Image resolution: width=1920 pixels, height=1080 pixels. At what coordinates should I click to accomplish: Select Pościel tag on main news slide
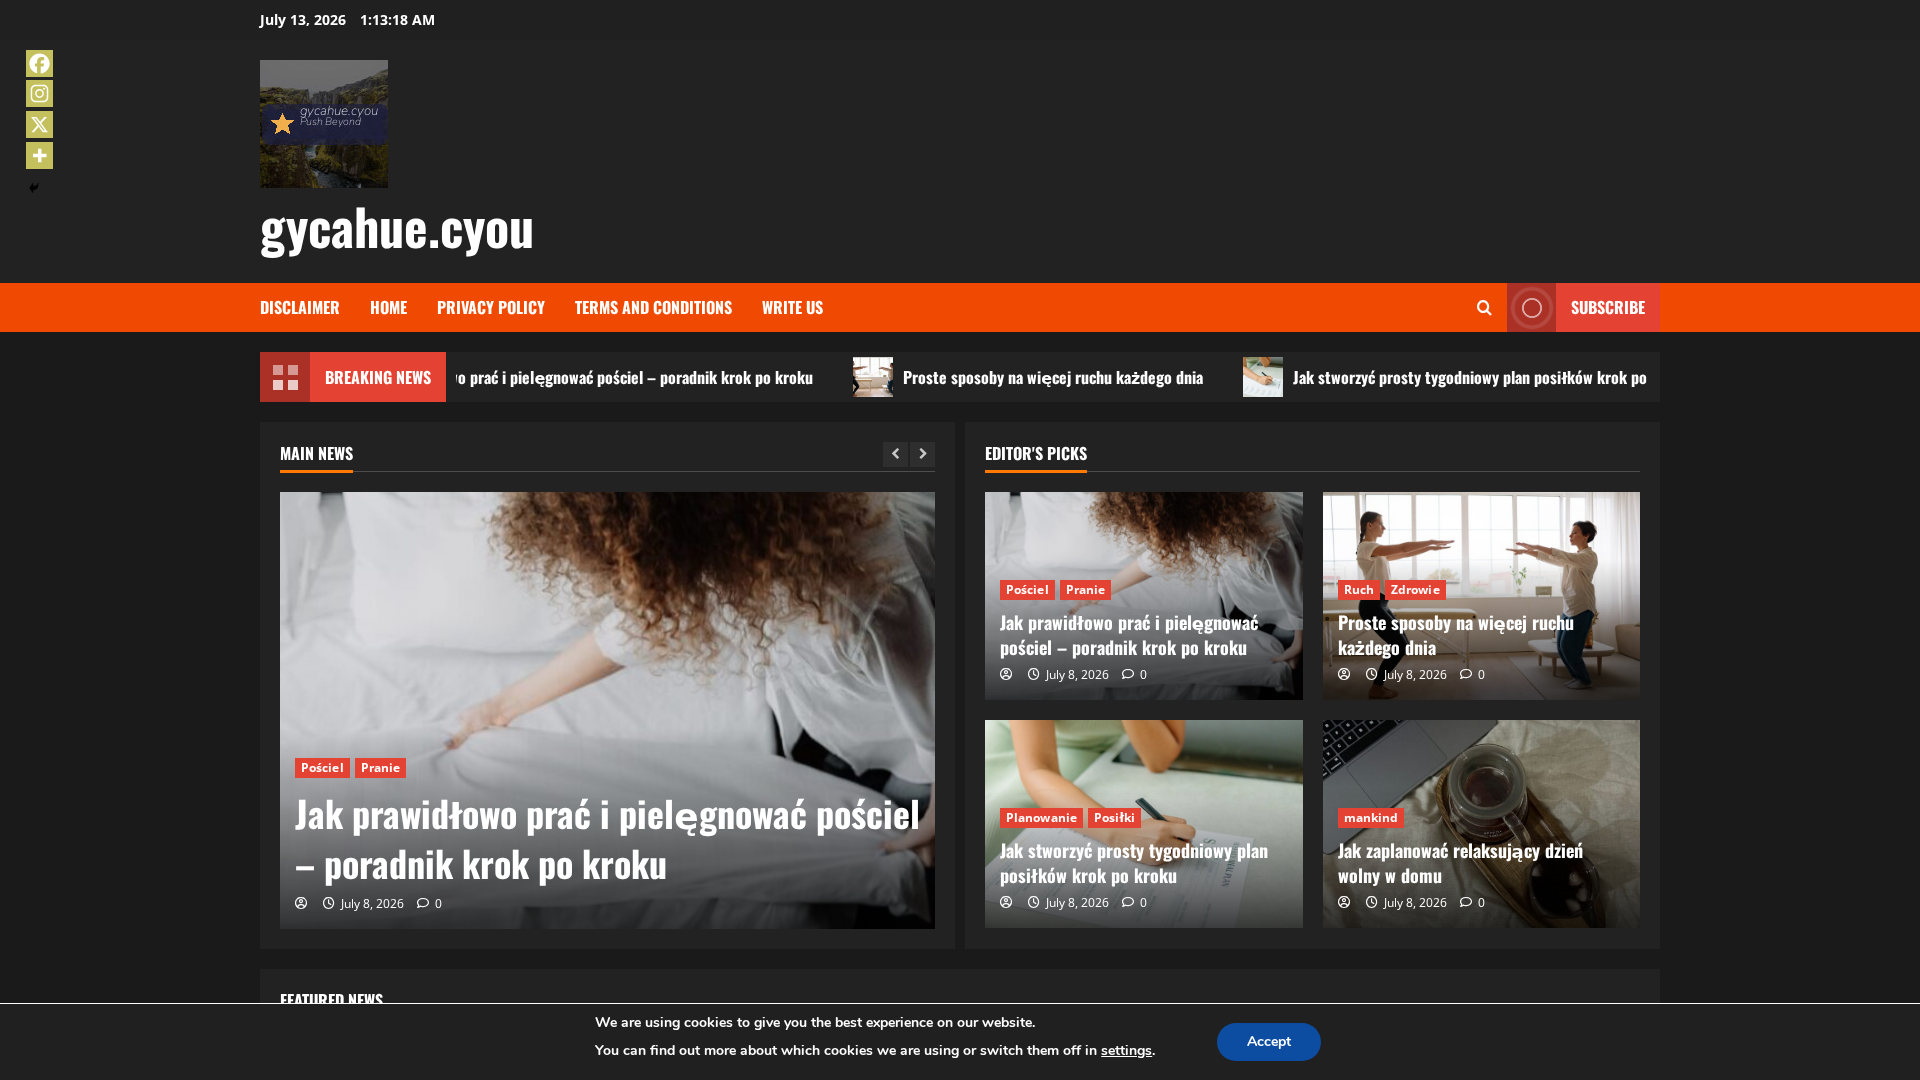(x=322, y=768)
